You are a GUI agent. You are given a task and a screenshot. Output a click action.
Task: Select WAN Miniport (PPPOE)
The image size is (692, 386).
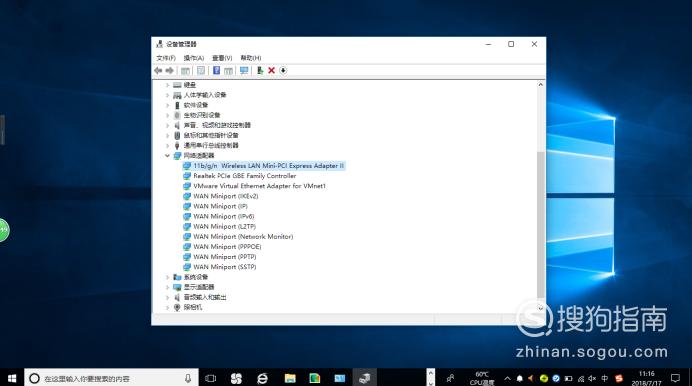pyautogui.click(x=227, y=247)
